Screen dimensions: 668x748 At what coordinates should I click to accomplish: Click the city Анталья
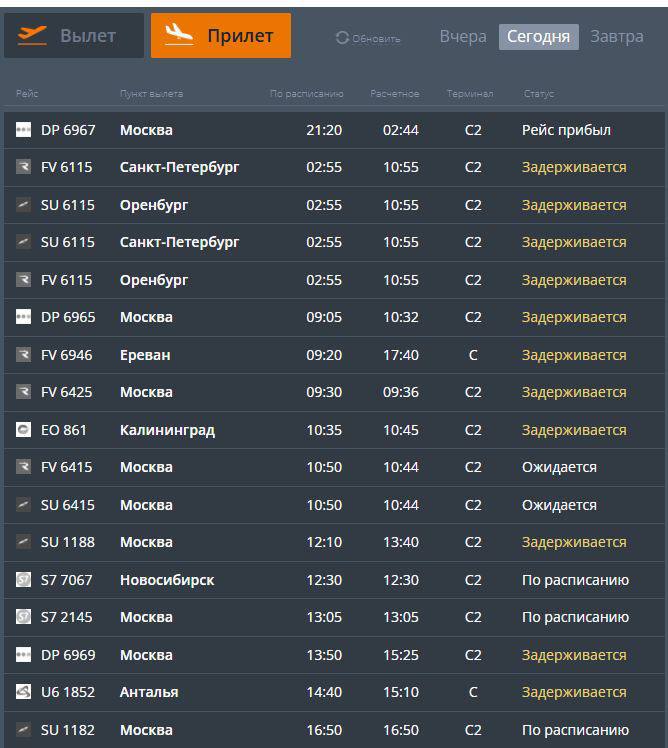(x=149, y=692)
